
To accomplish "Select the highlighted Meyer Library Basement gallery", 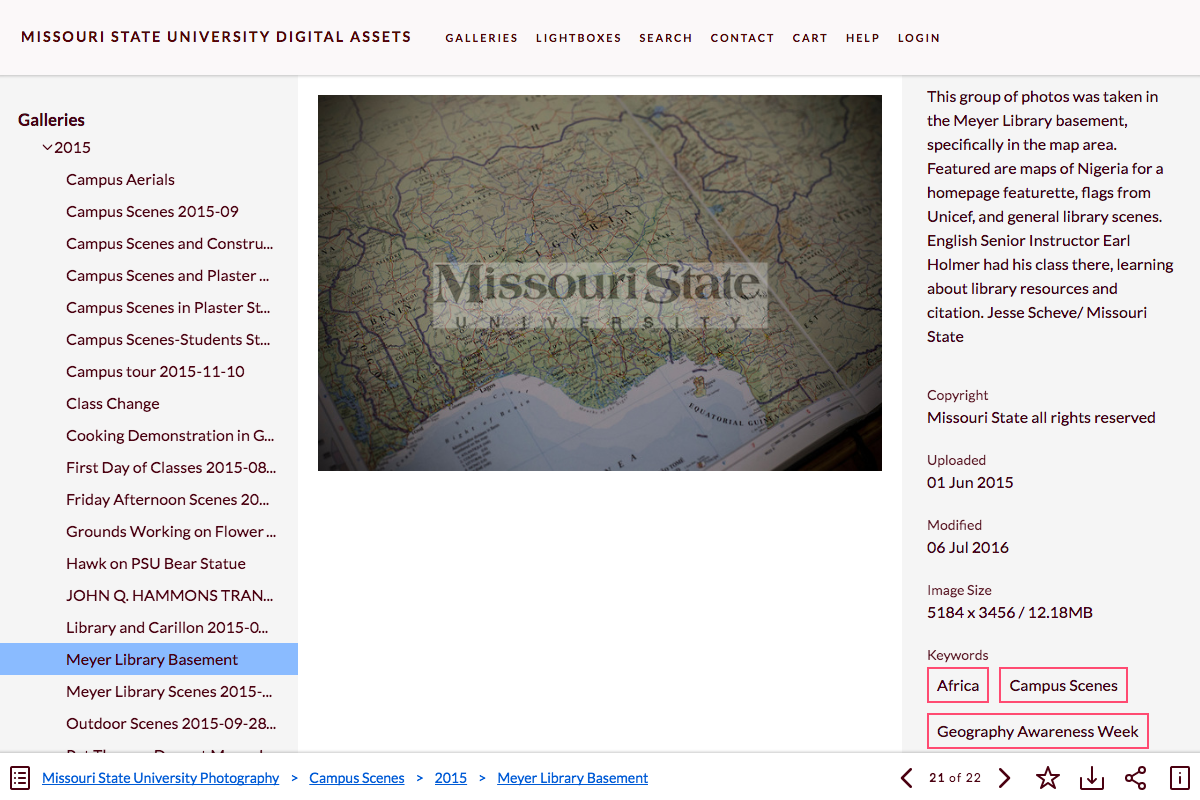I will (149, 659).
